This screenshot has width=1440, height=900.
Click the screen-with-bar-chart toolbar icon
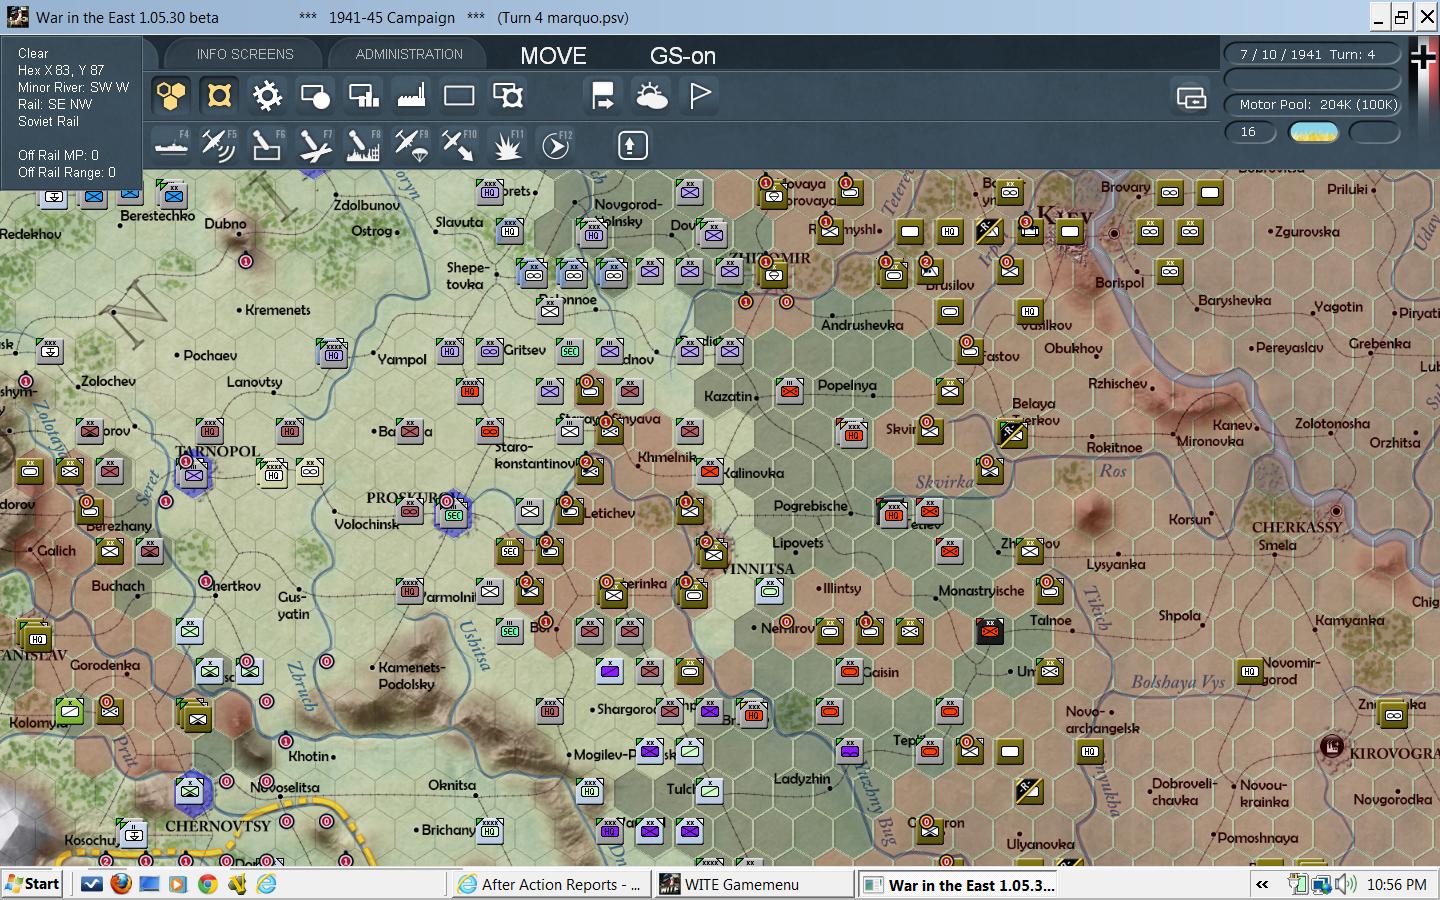click(363, 96)
